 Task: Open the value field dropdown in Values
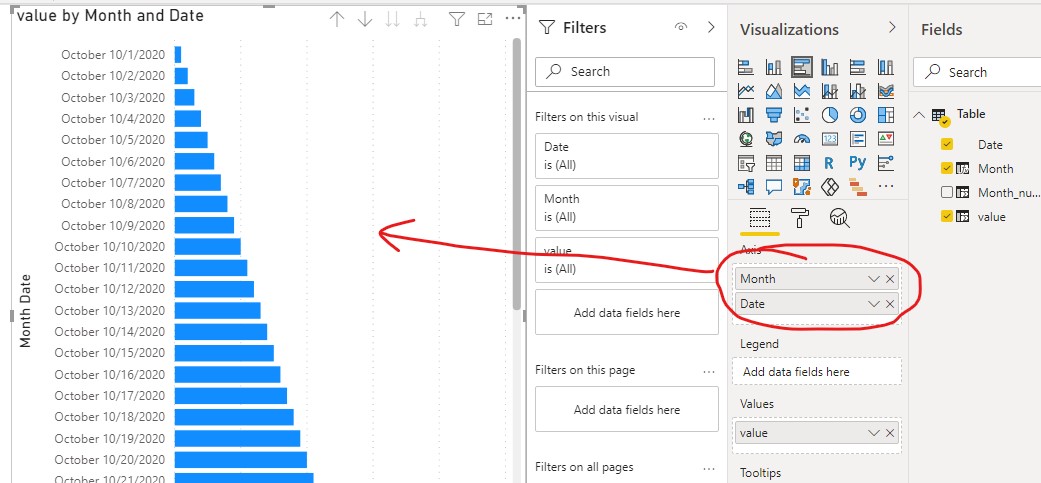(874, 433)
